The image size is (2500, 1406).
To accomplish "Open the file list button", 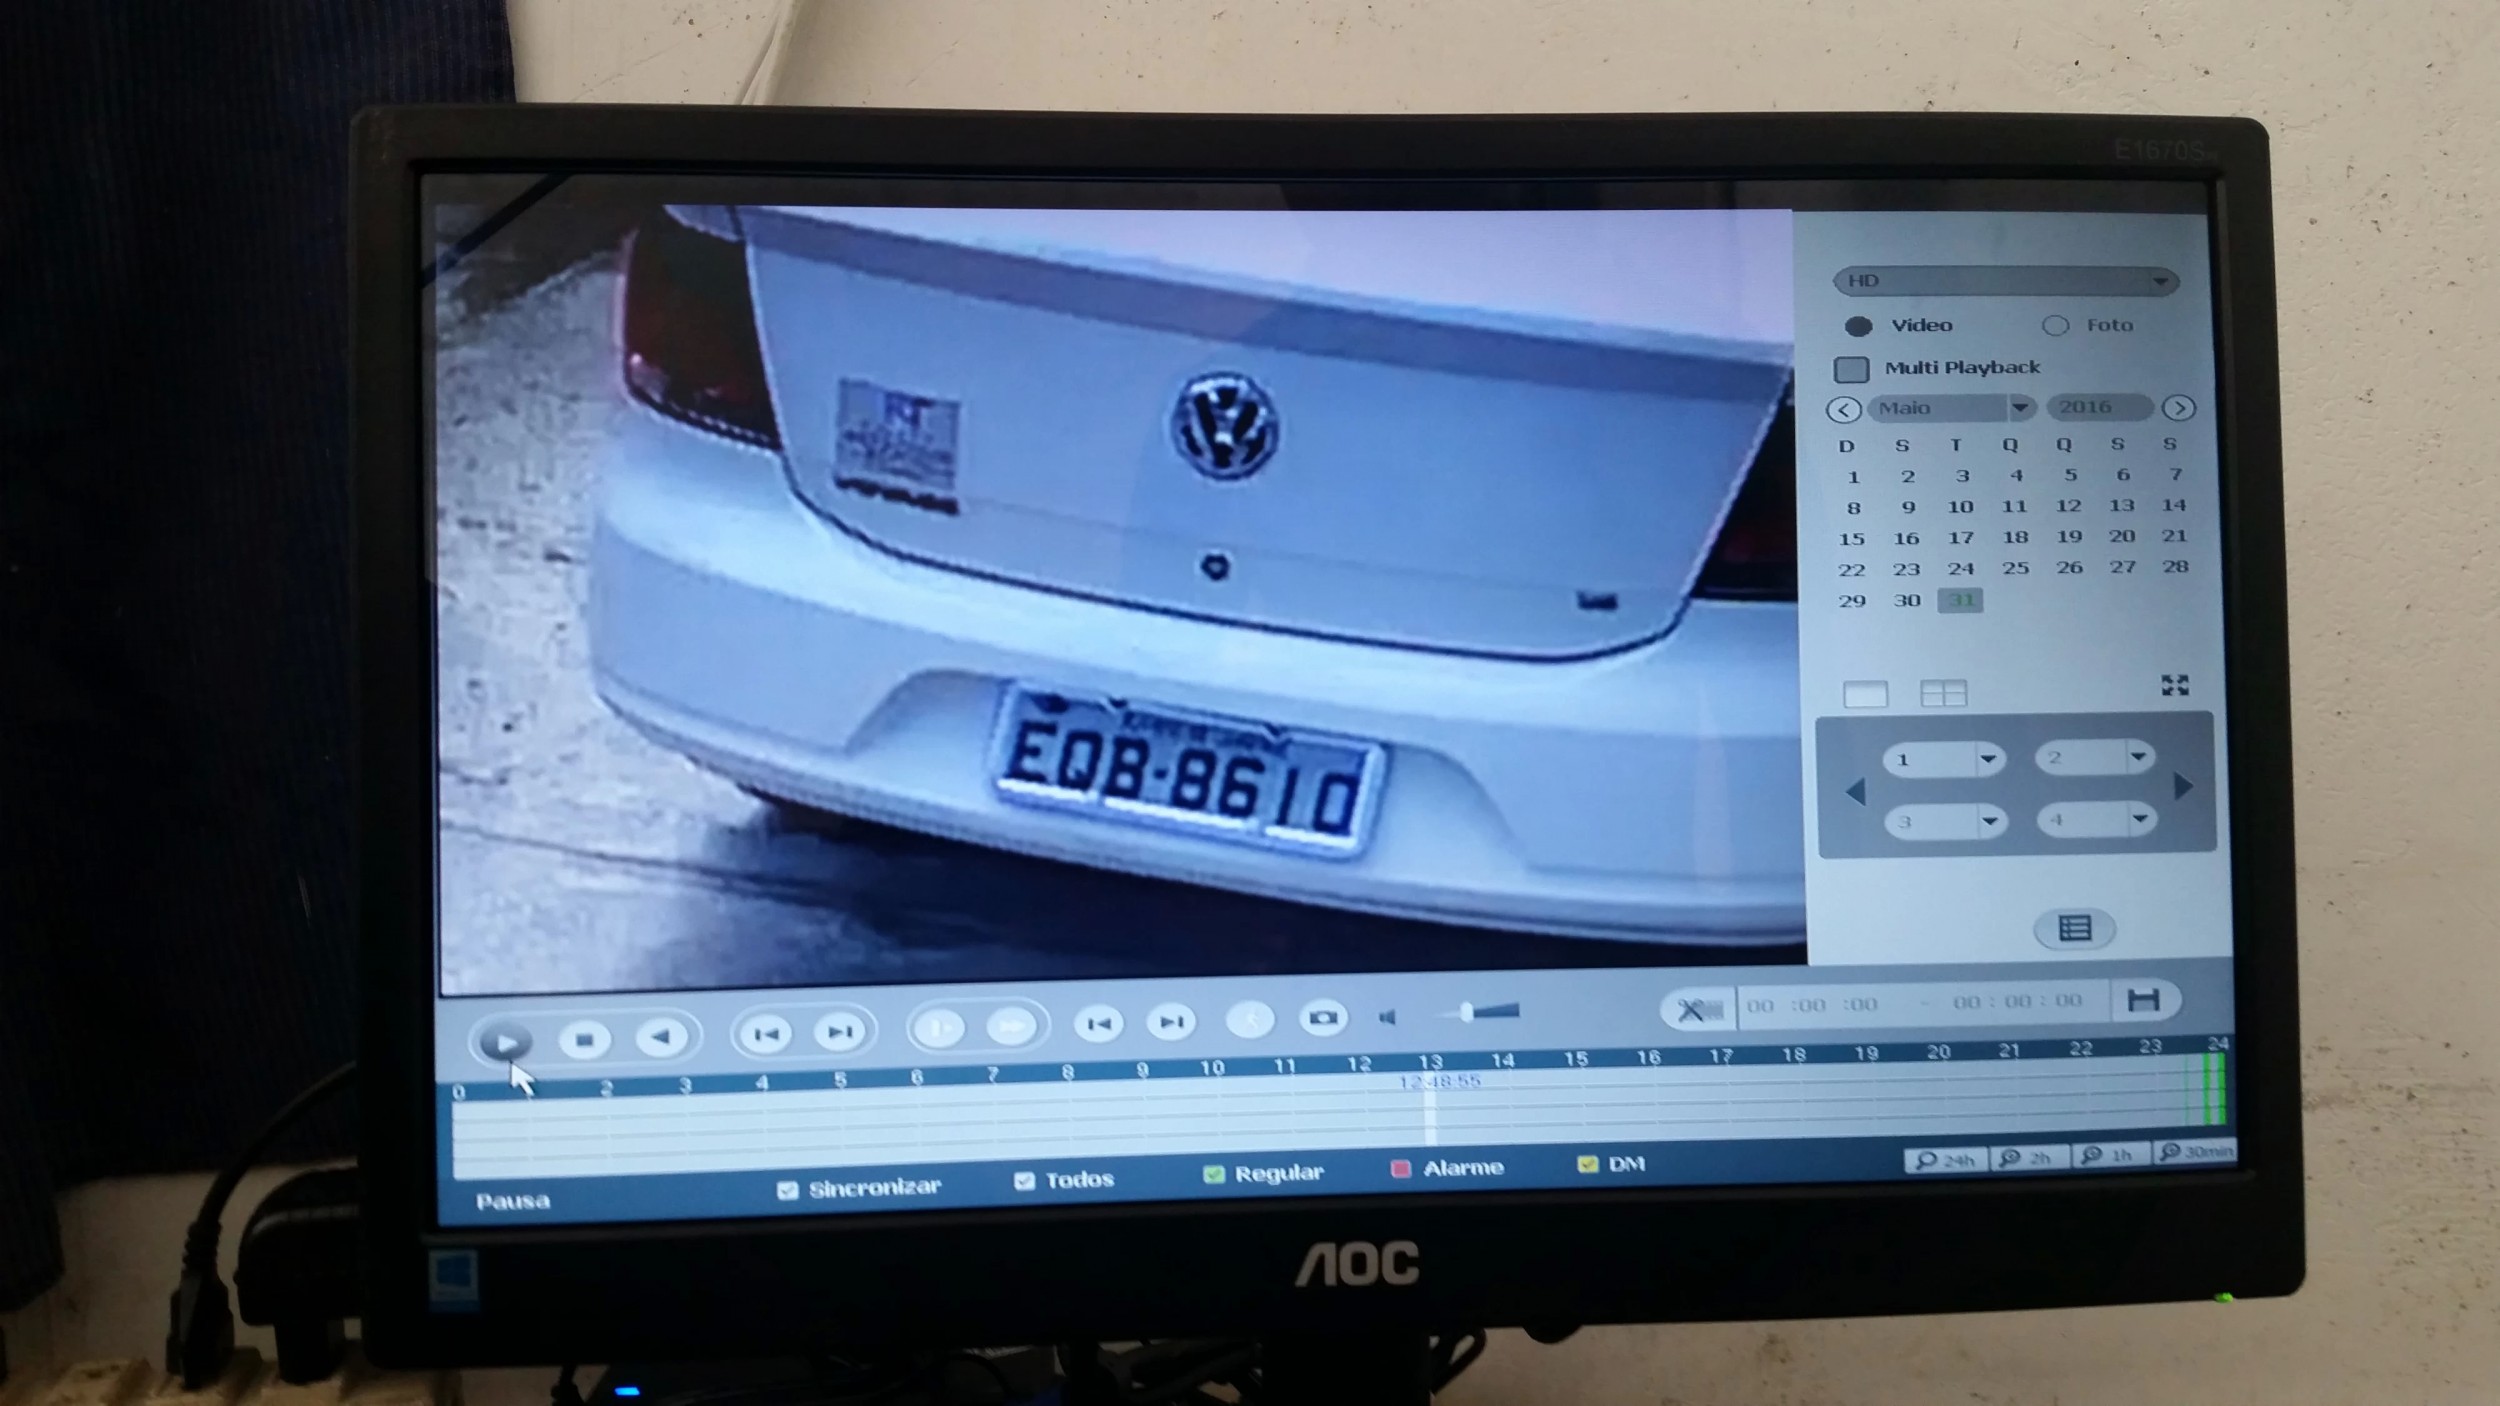I will 2075,929.
